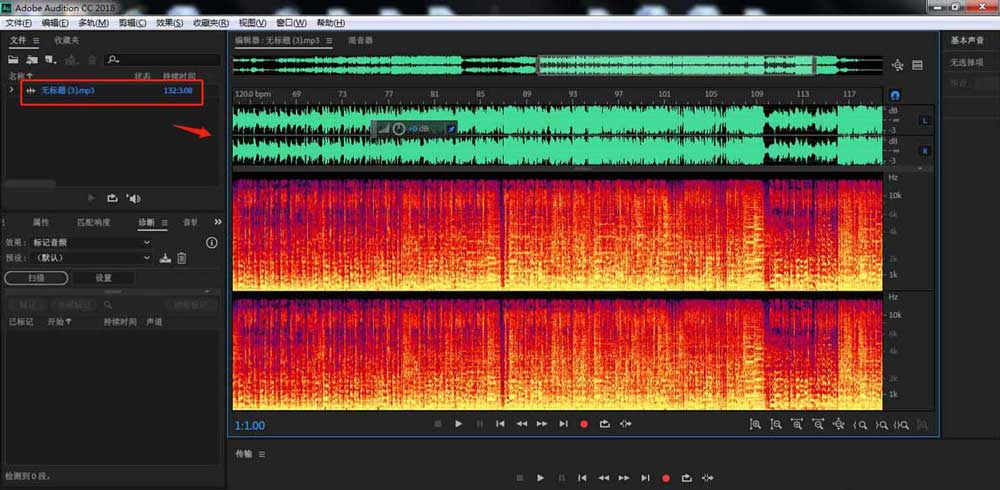Expand the 无标题 (3).mp3 file entry

pos(12,91)
